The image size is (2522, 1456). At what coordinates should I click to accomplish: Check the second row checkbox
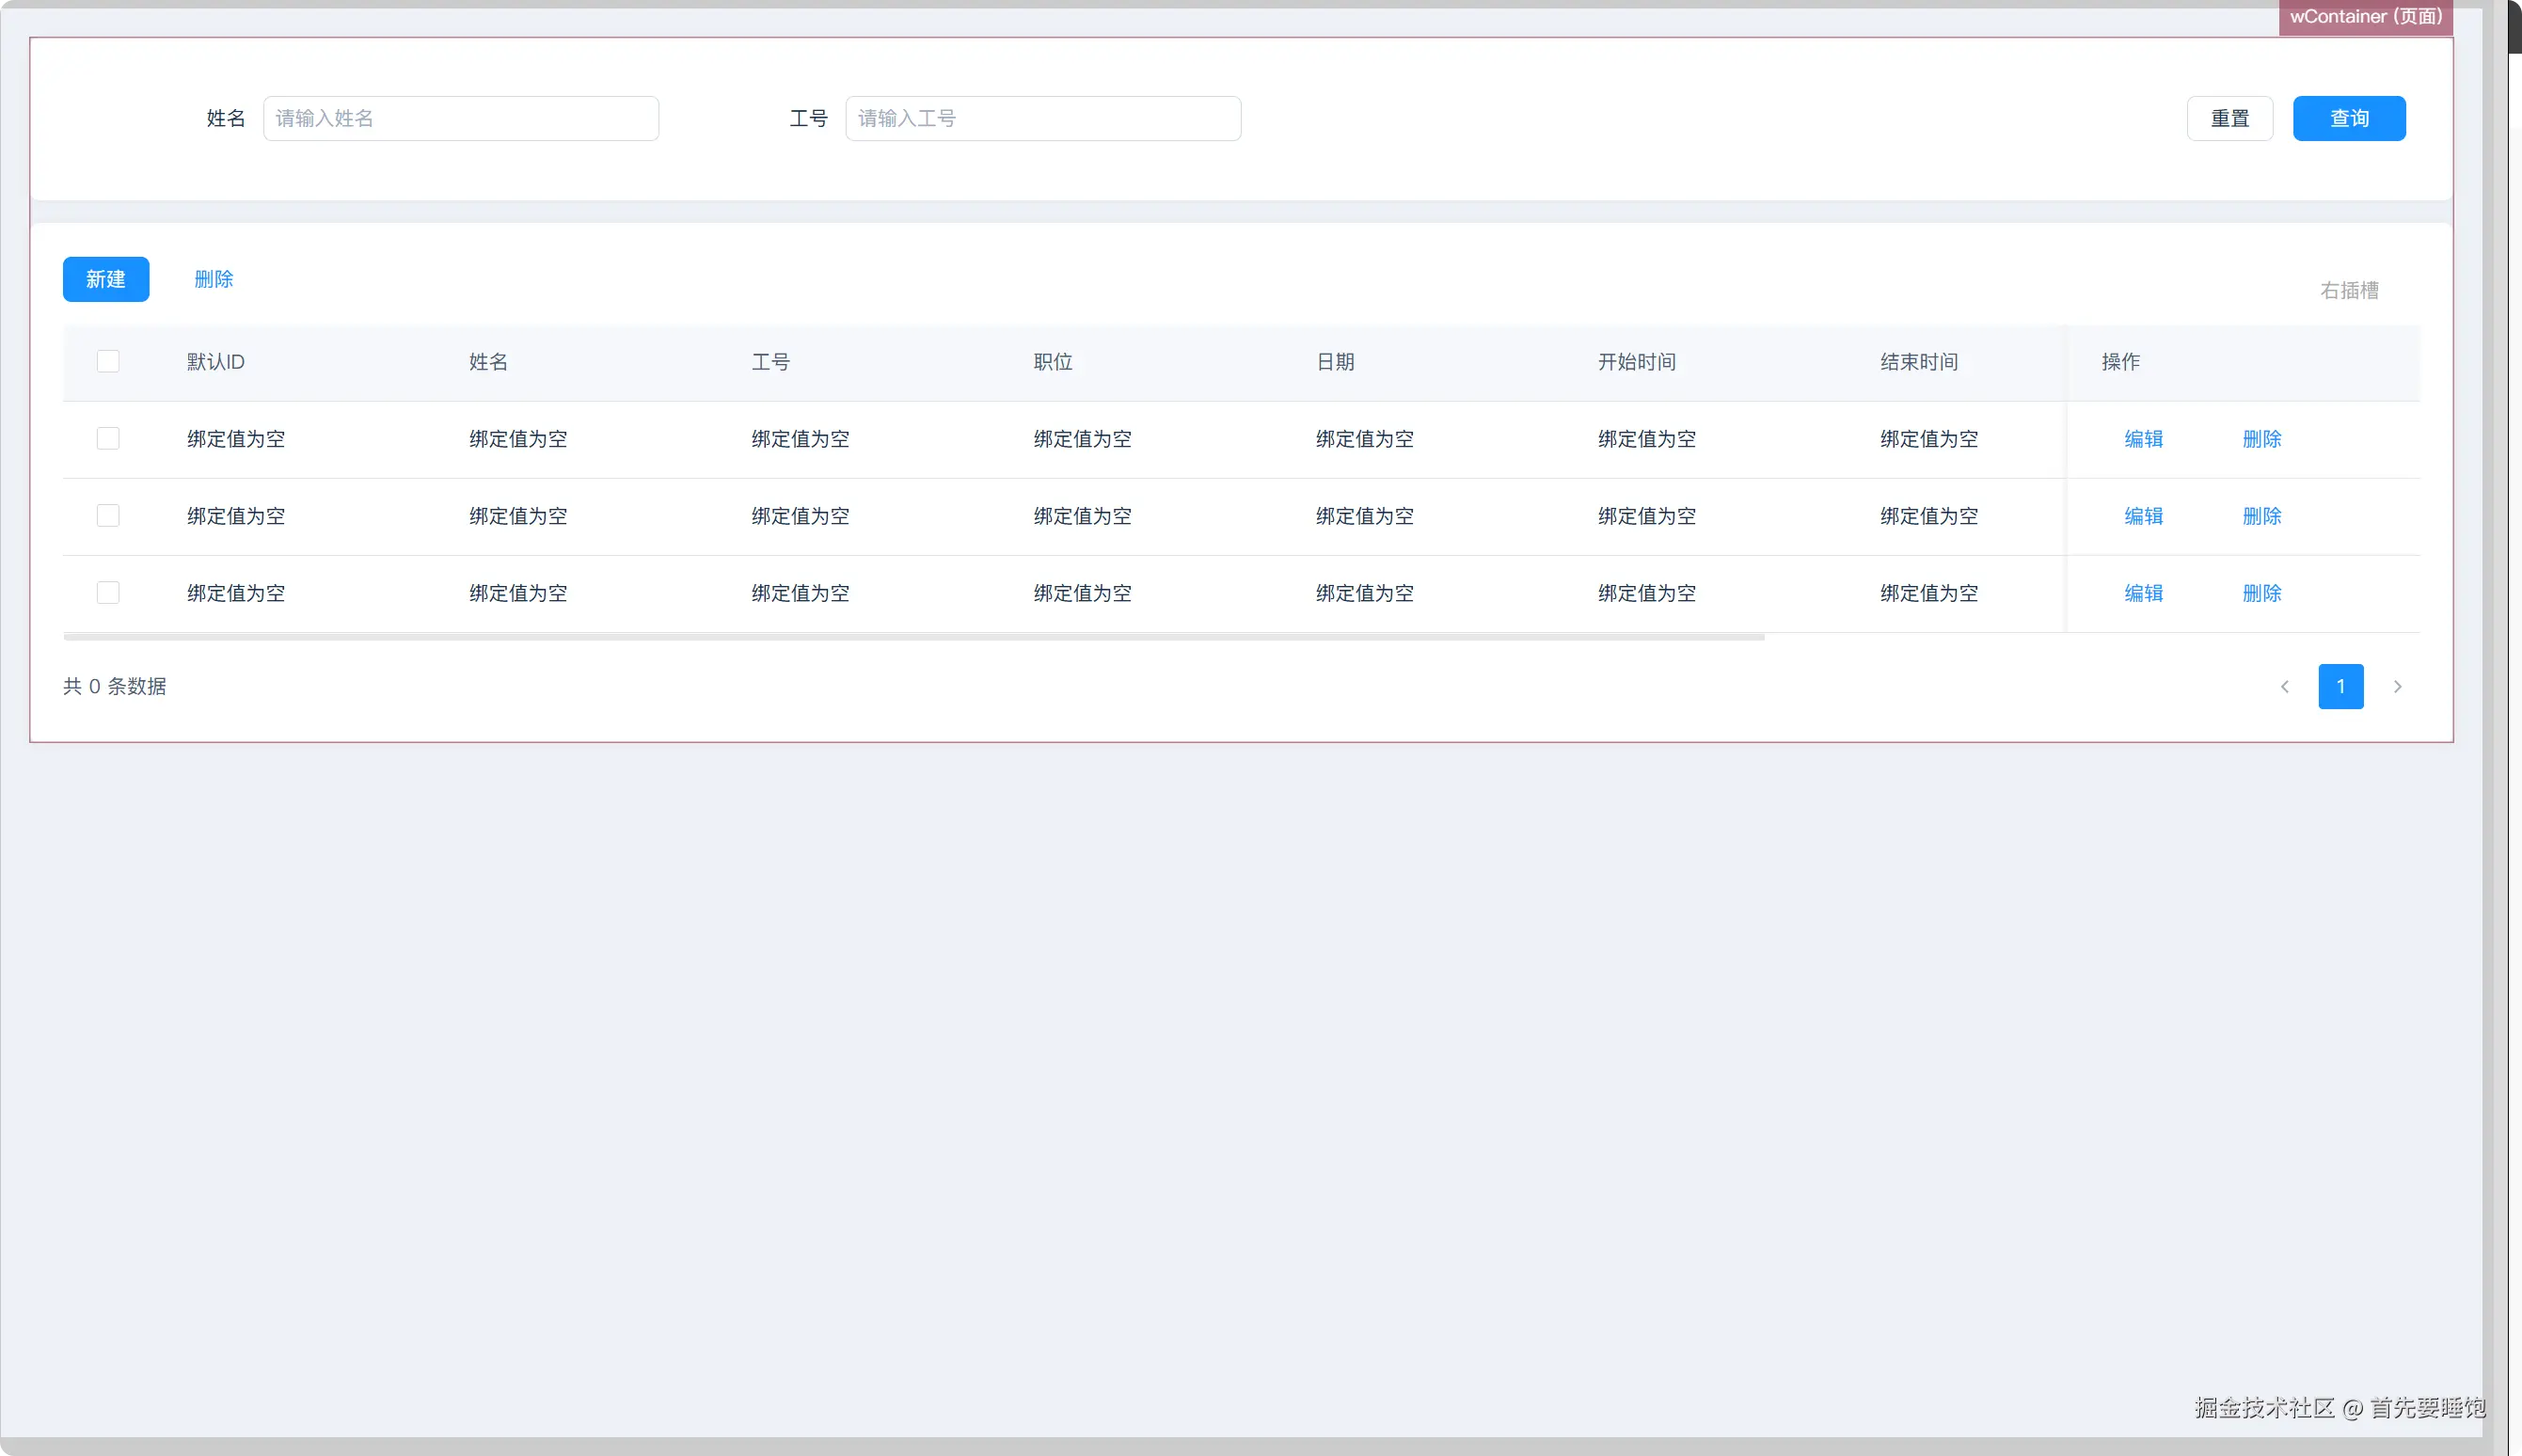point(108,515)
